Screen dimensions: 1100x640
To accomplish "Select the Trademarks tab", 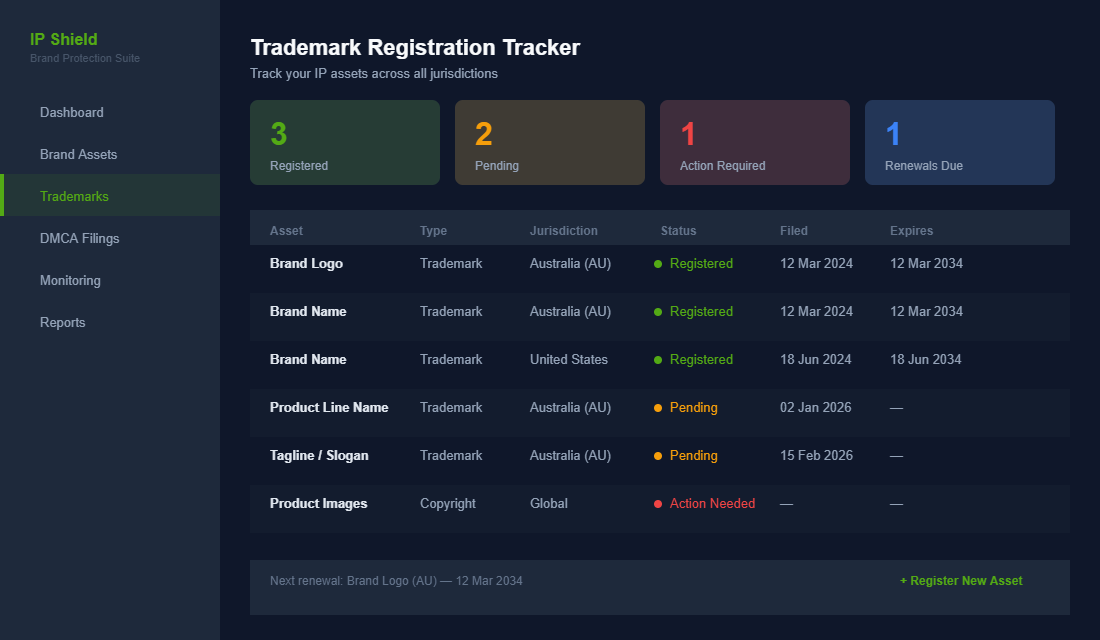I will click(x=74, y=196).
